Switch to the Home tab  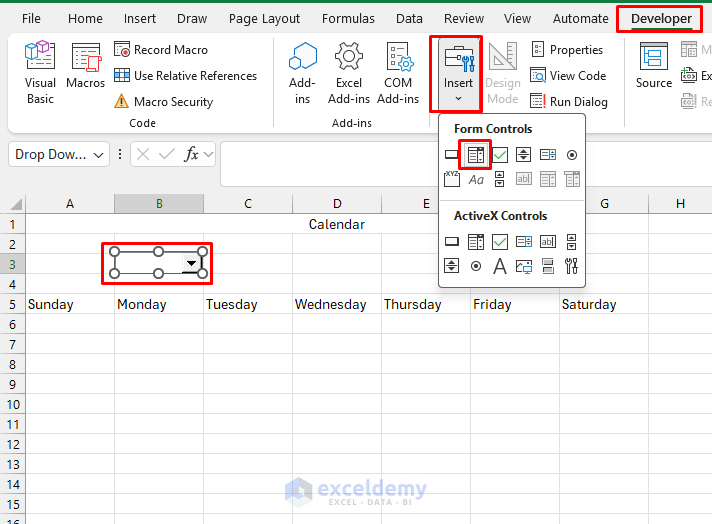coord(85,19)
